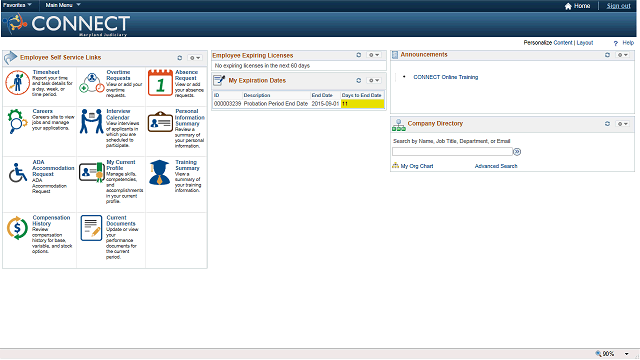This screenshot has width=640, height=360.
Task: Open the ADA Accommodation wheelchair icon
Action: (x=18, y=173)
